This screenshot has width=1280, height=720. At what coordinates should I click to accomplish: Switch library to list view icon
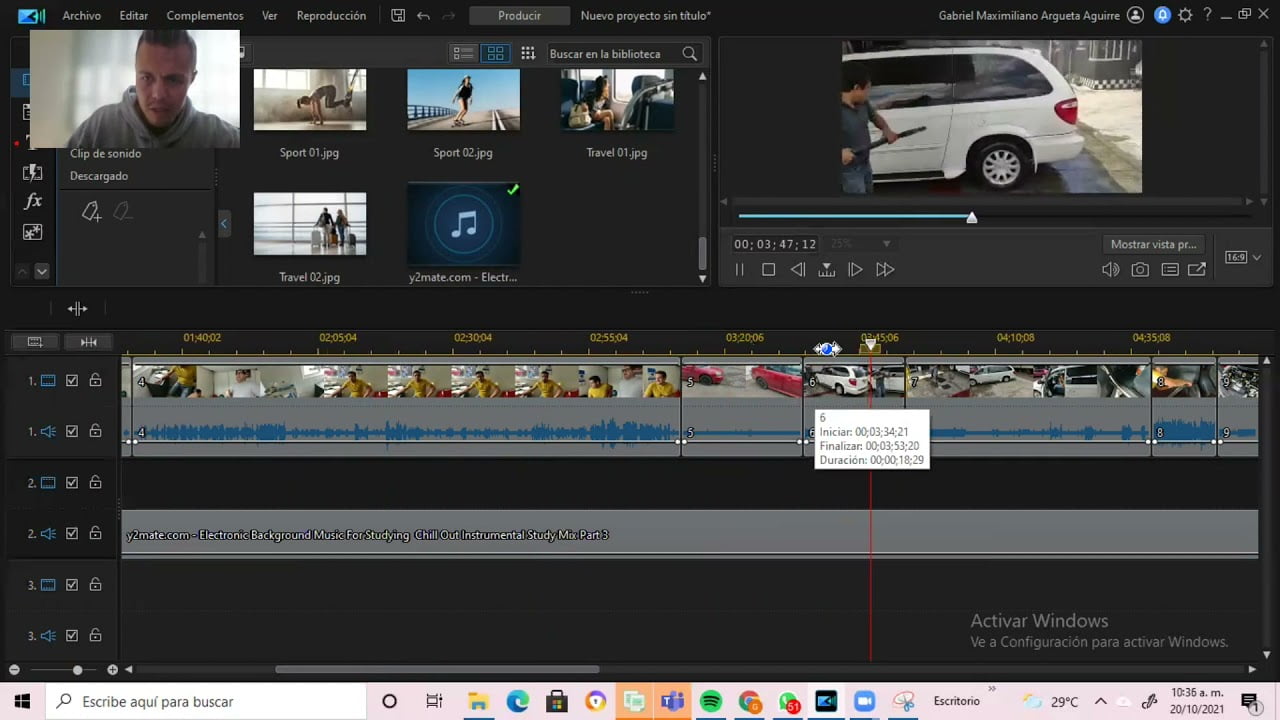pyautogui.click(x=463, y=54)
